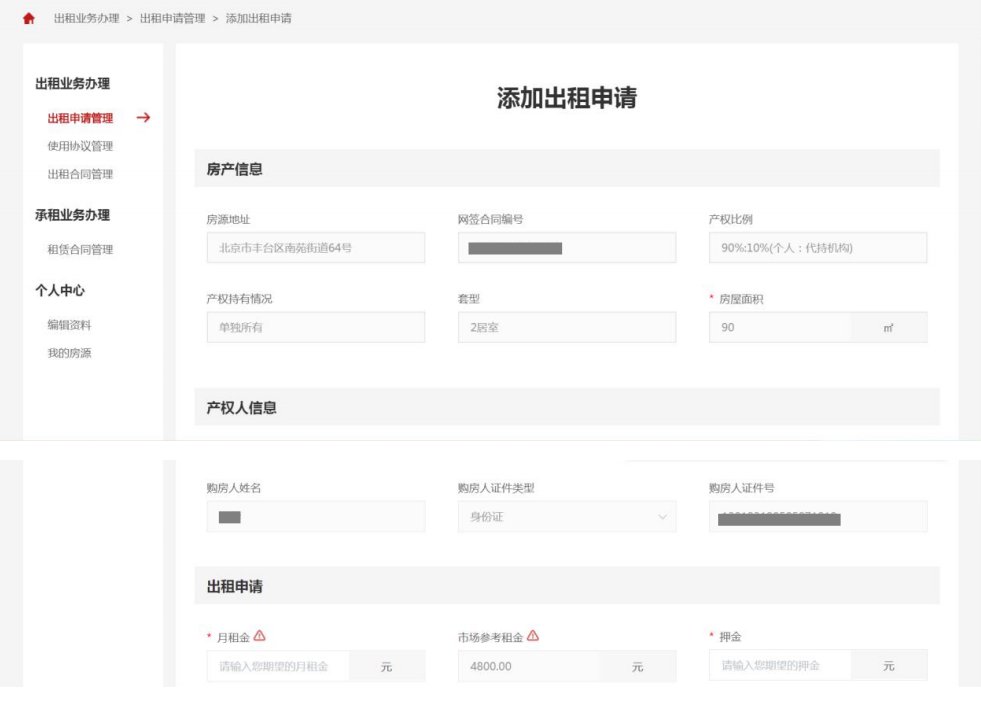The height and width of the screenshot is (703, 981).
Task: Click the 房源地址 address field
Action: (315, 248)
